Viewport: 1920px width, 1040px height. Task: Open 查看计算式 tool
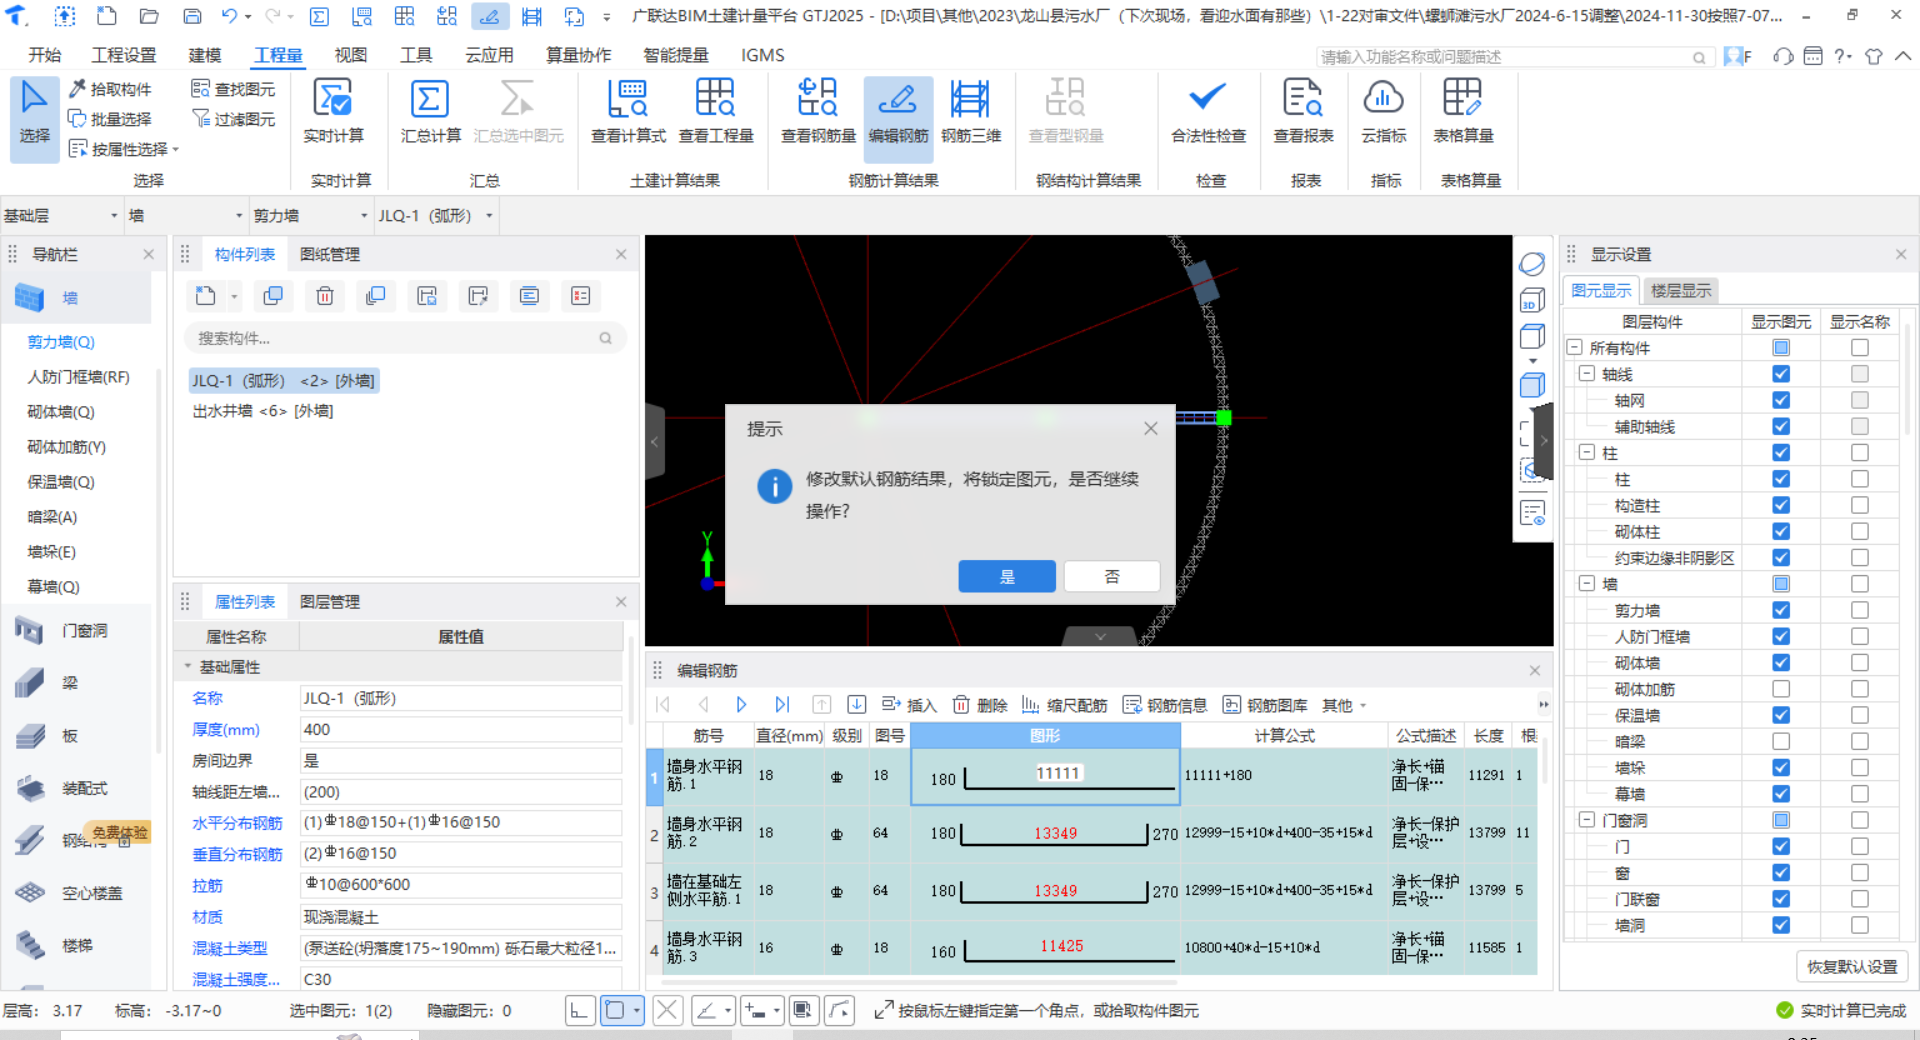point(628,111)
